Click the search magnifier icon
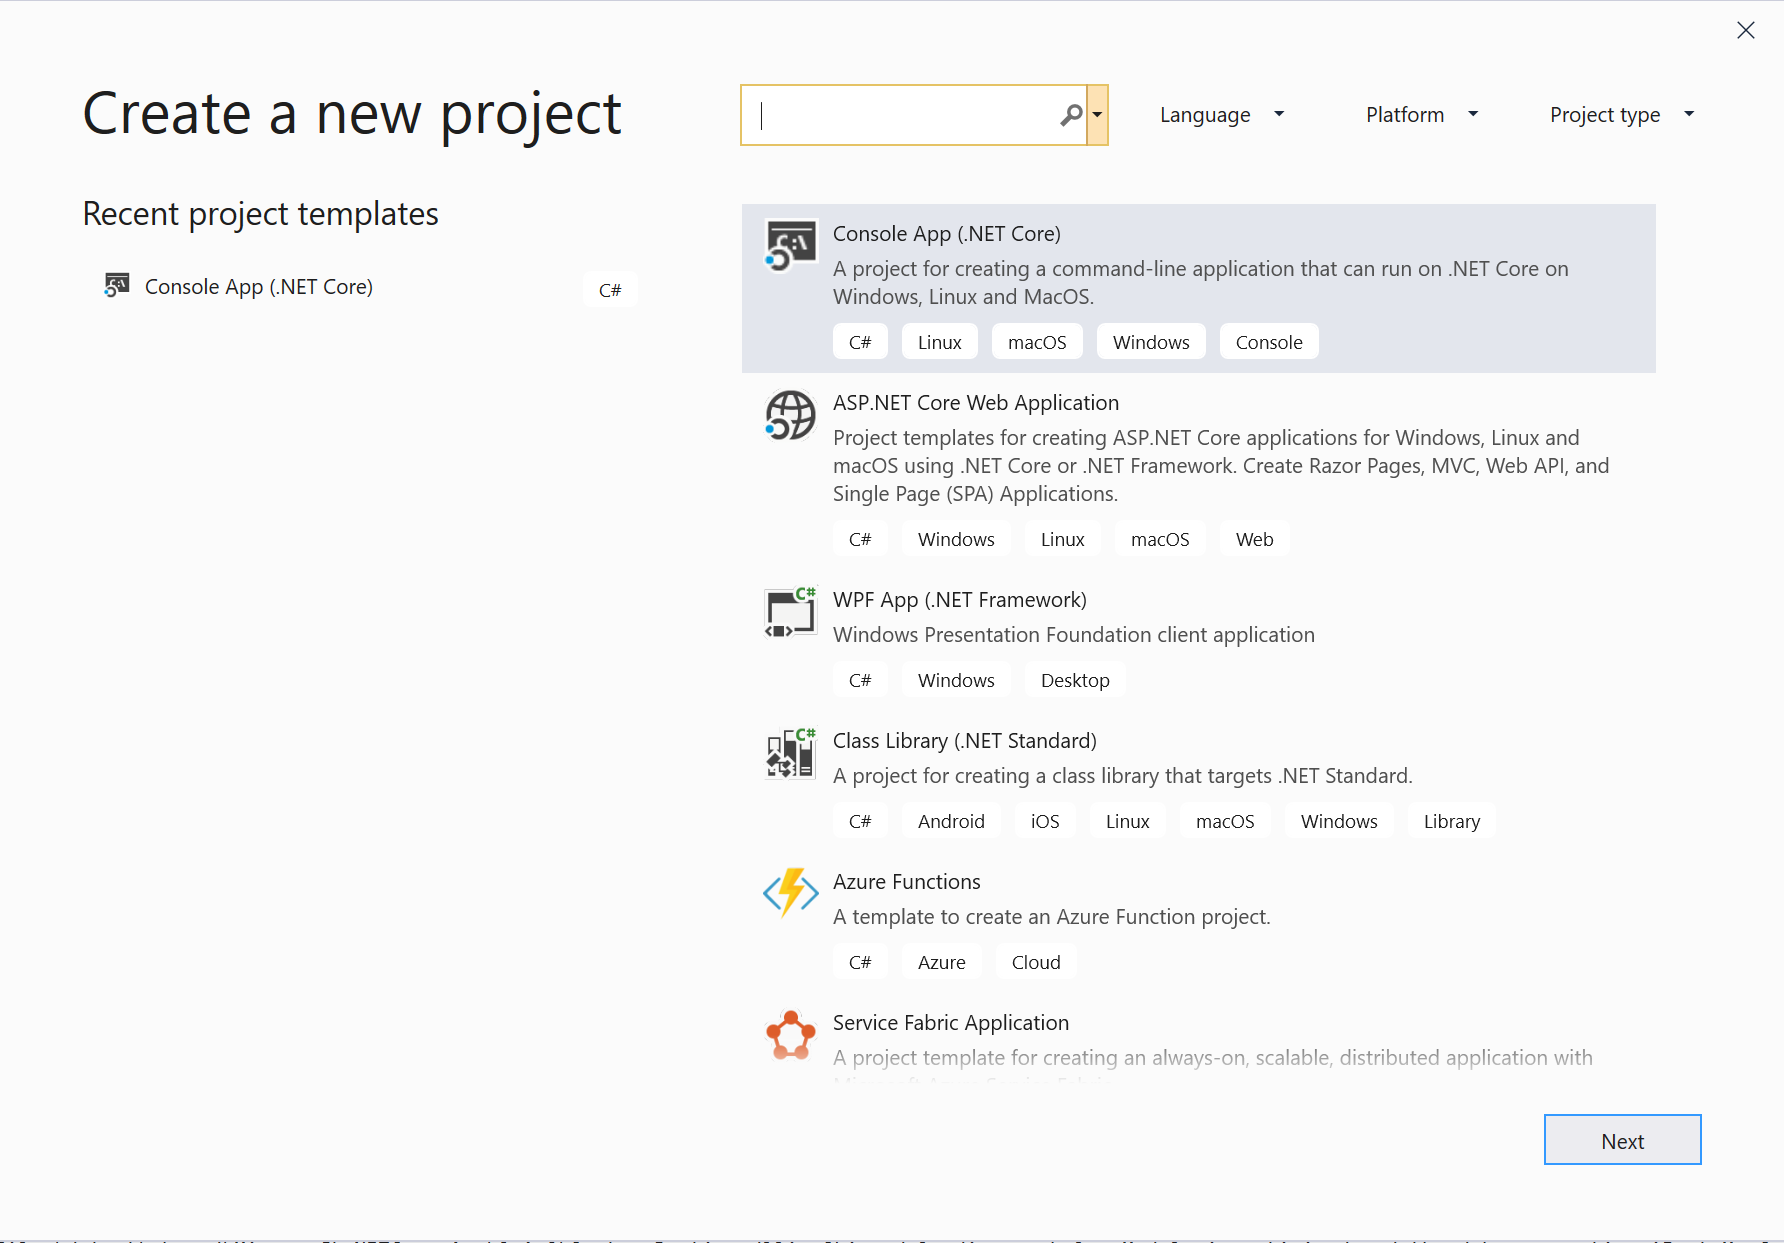The height and width of the screenshot is (1243, 1784). tap(1071, 115)
